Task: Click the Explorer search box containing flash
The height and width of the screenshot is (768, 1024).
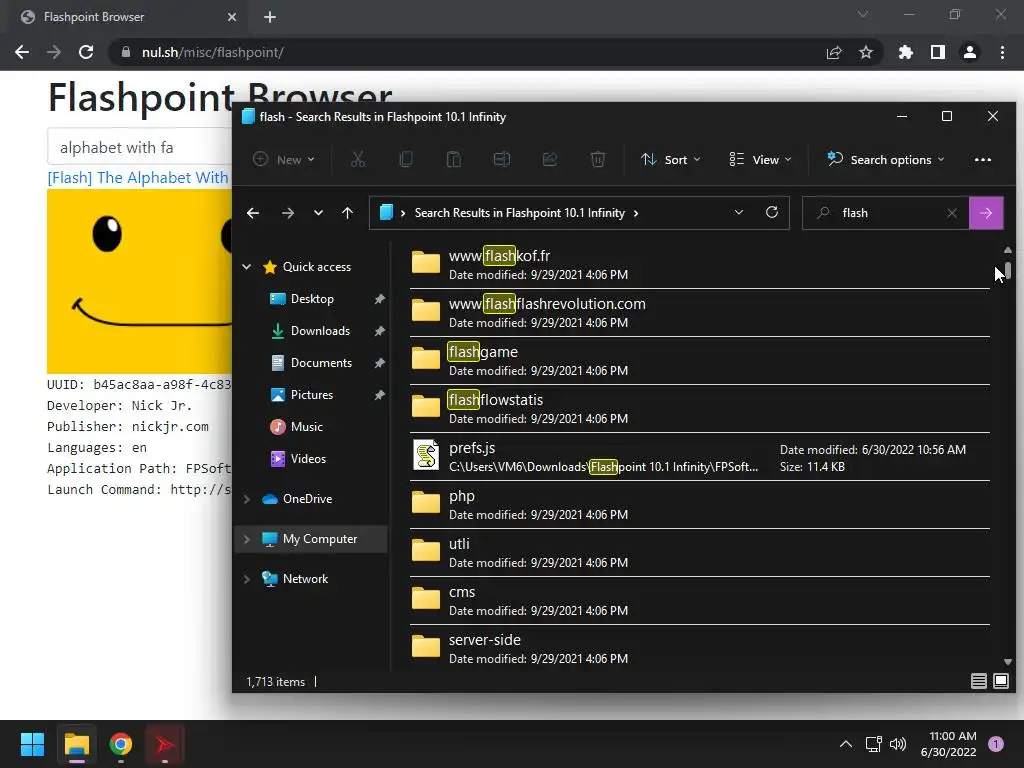Action: tap(887, 213)
